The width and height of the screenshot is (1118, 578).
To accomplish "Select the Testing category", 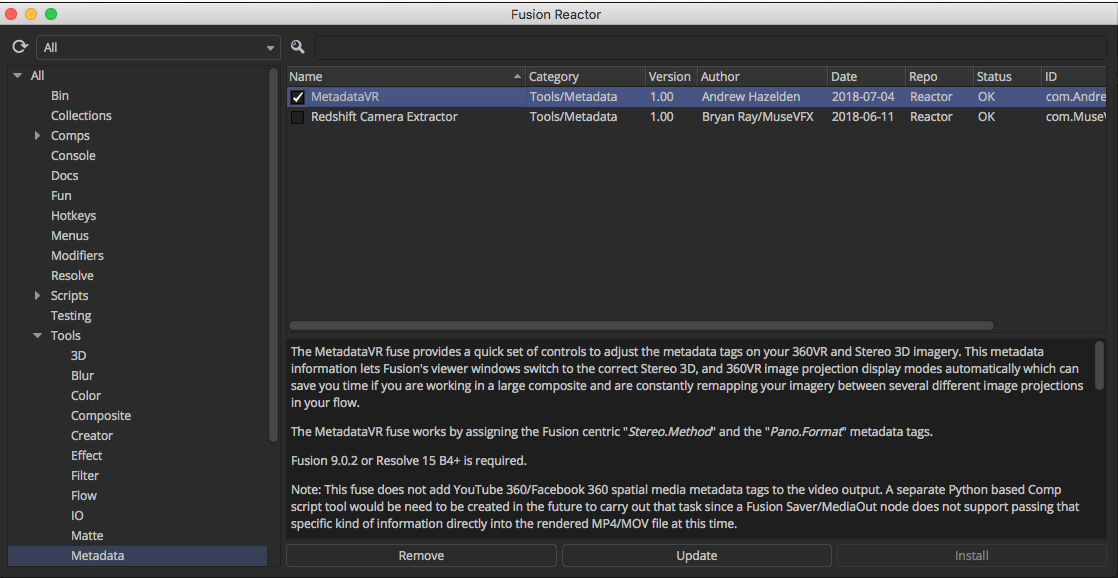I will 71,315.
